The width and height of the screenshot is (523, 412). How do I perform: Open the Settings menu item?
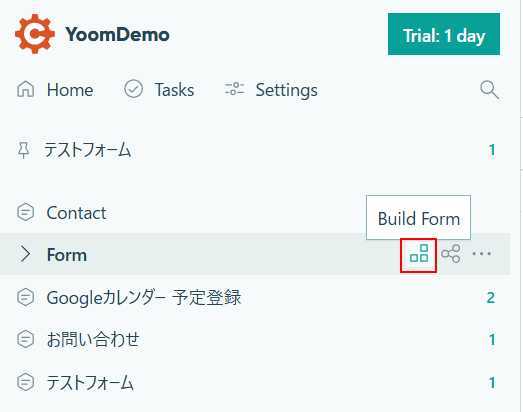(x=271, y=90)
